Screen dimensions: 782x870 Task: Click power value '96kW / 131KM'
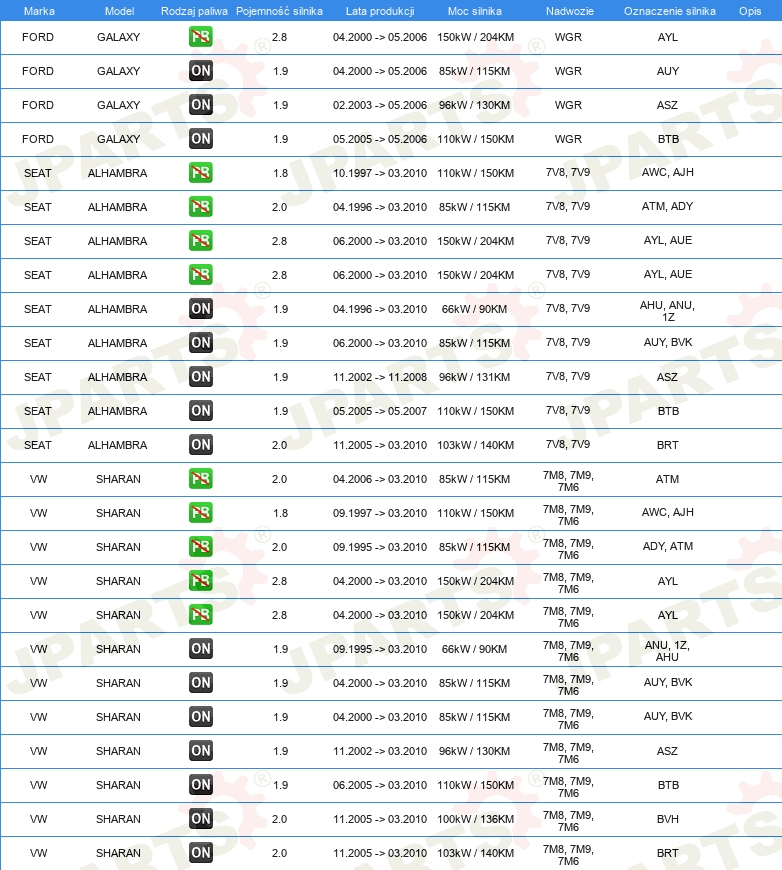[x=475, y=377]
